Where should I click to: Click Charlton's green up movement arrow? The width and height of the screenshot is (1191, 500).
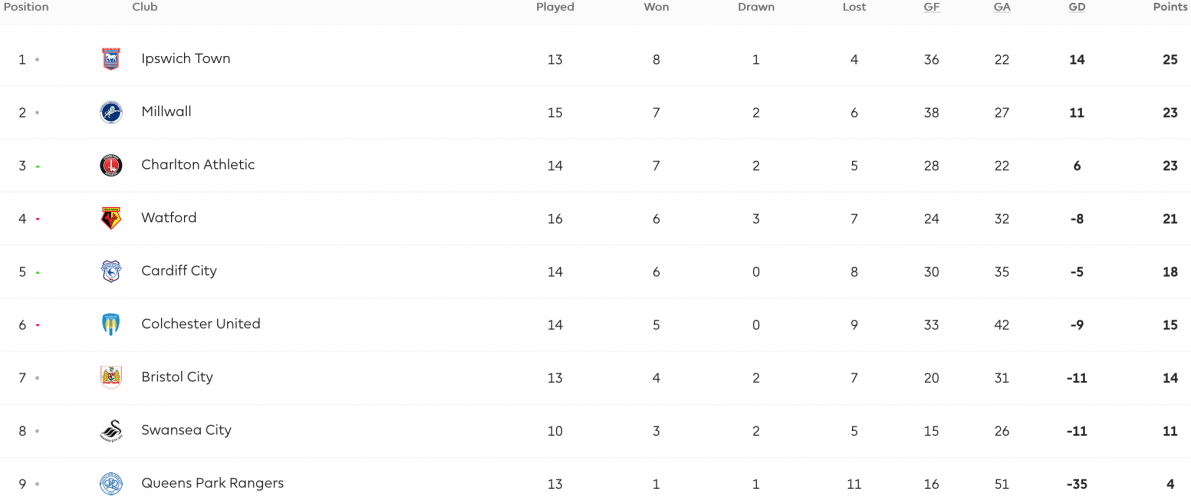point(37,166)
